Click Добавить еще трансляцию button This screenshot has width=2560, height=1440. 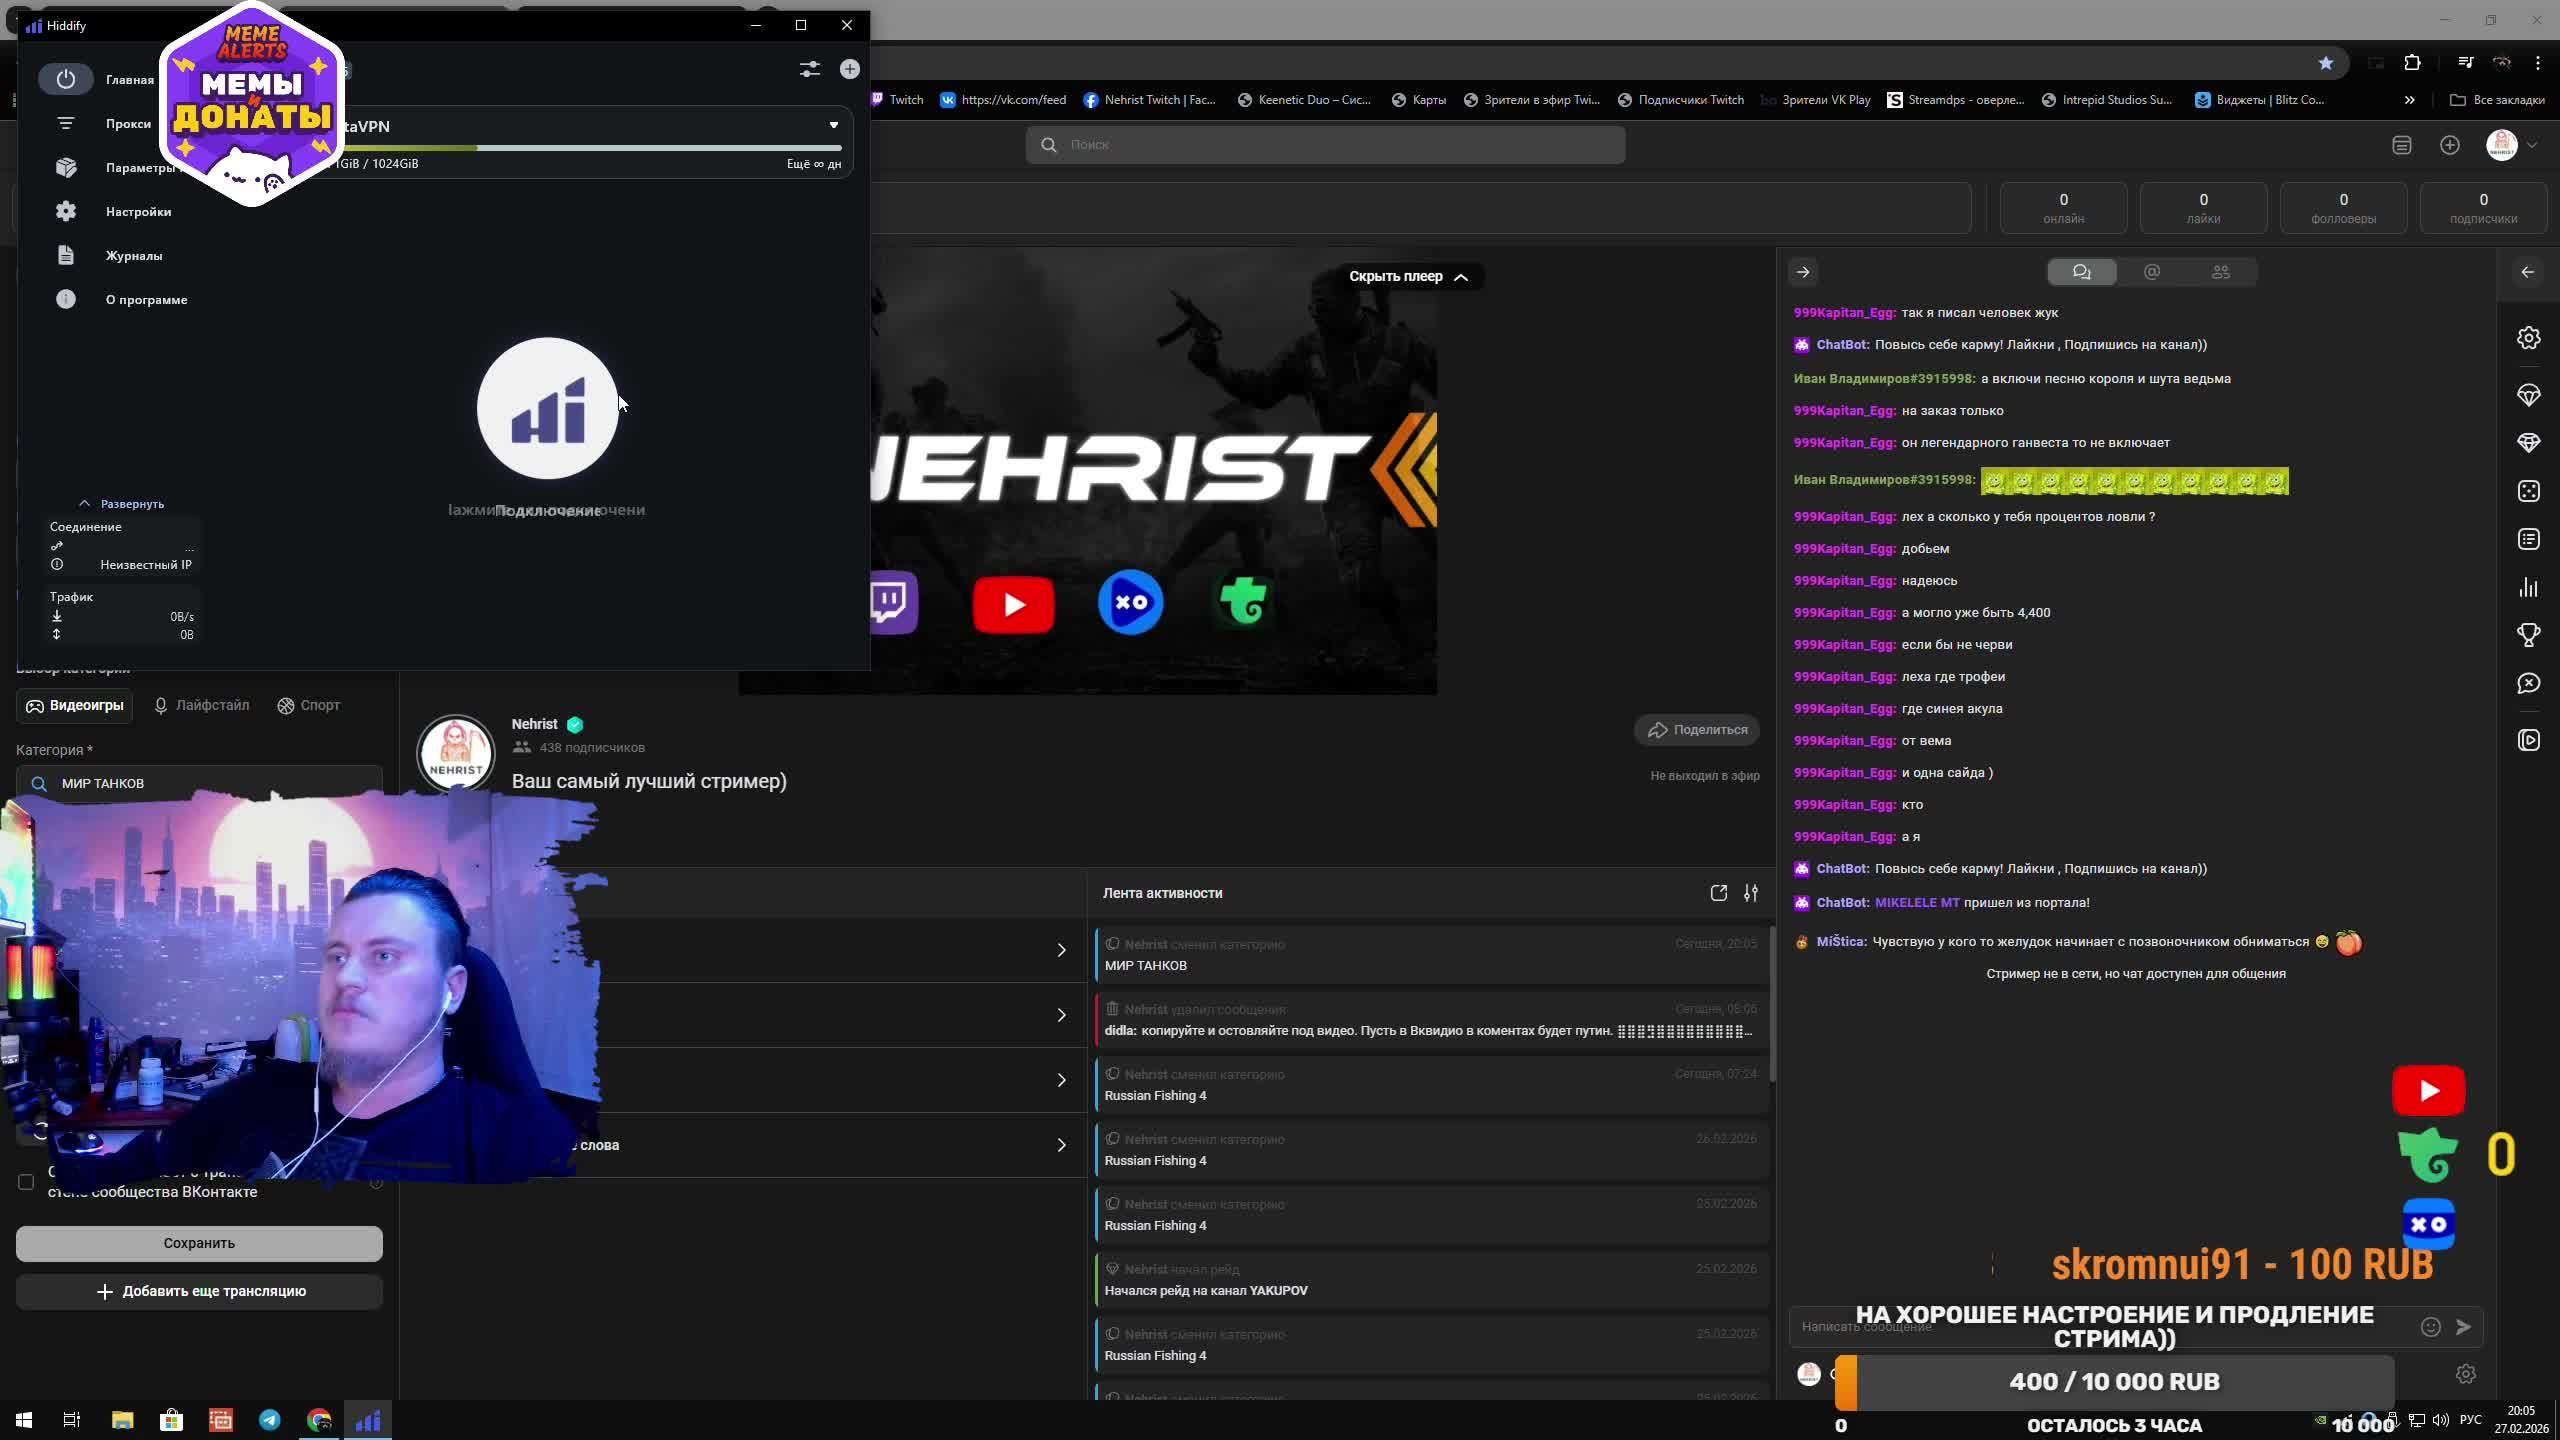pyautogui.click(x=199, y=1292)
